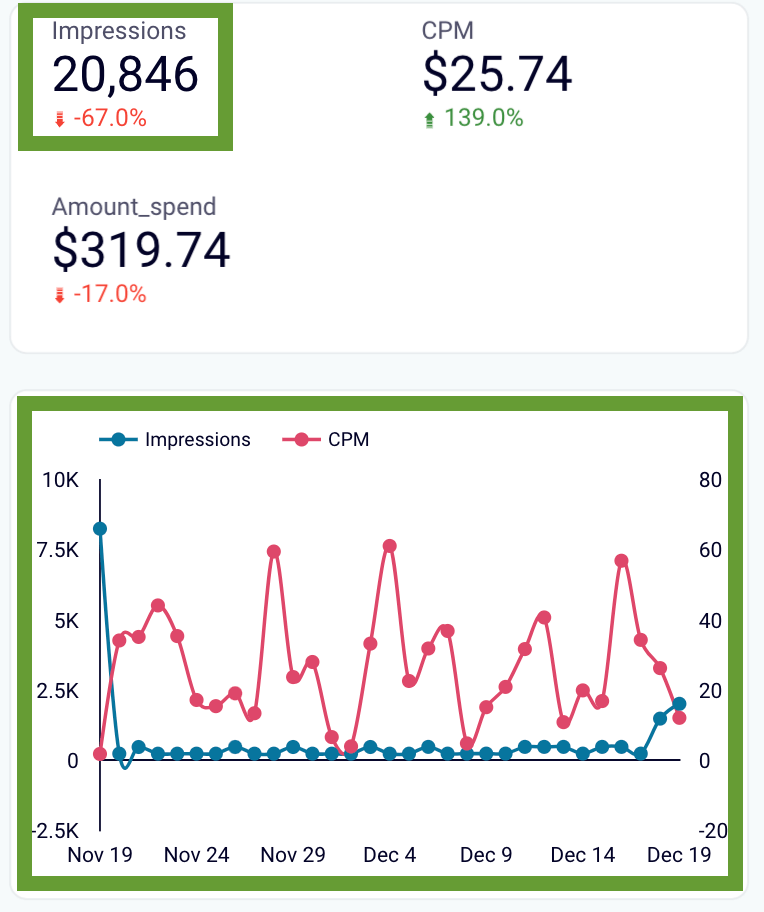Screen dimensions: 764x912
Task: Click the red down arrow beside -17.0%
Action: (59, 295)
